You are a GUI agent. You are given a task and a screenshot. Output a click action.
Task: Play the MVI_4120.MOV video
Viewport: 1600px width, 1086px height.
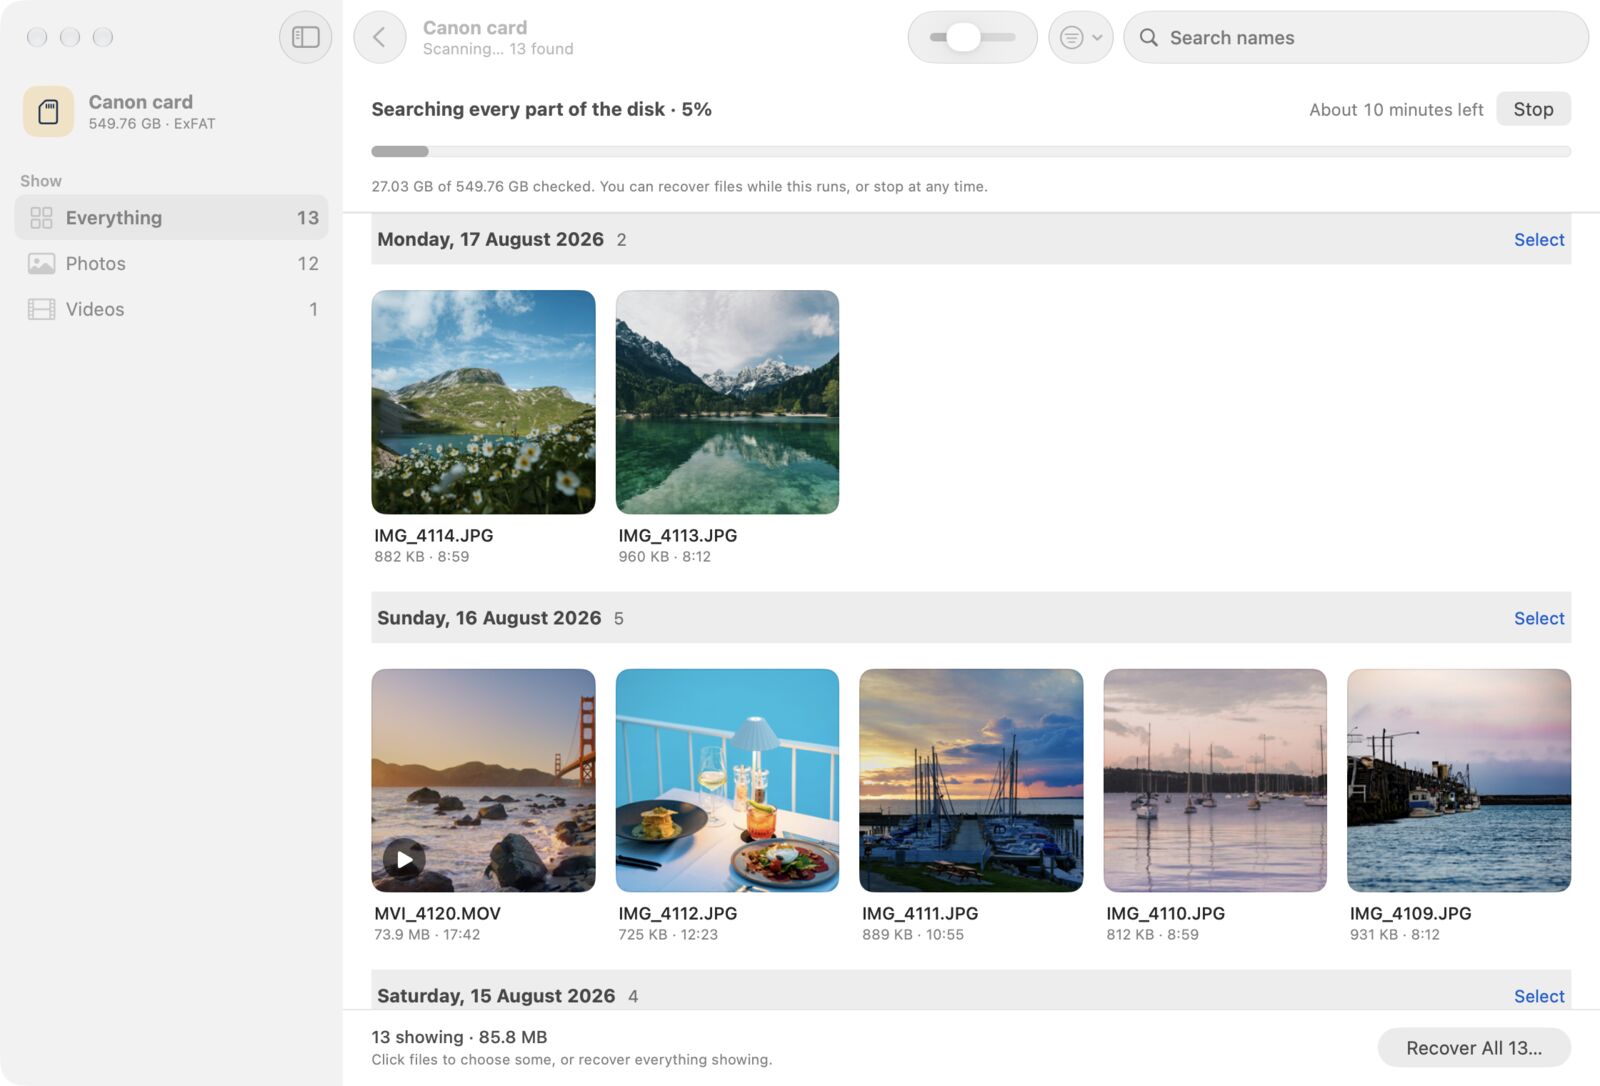404,859
